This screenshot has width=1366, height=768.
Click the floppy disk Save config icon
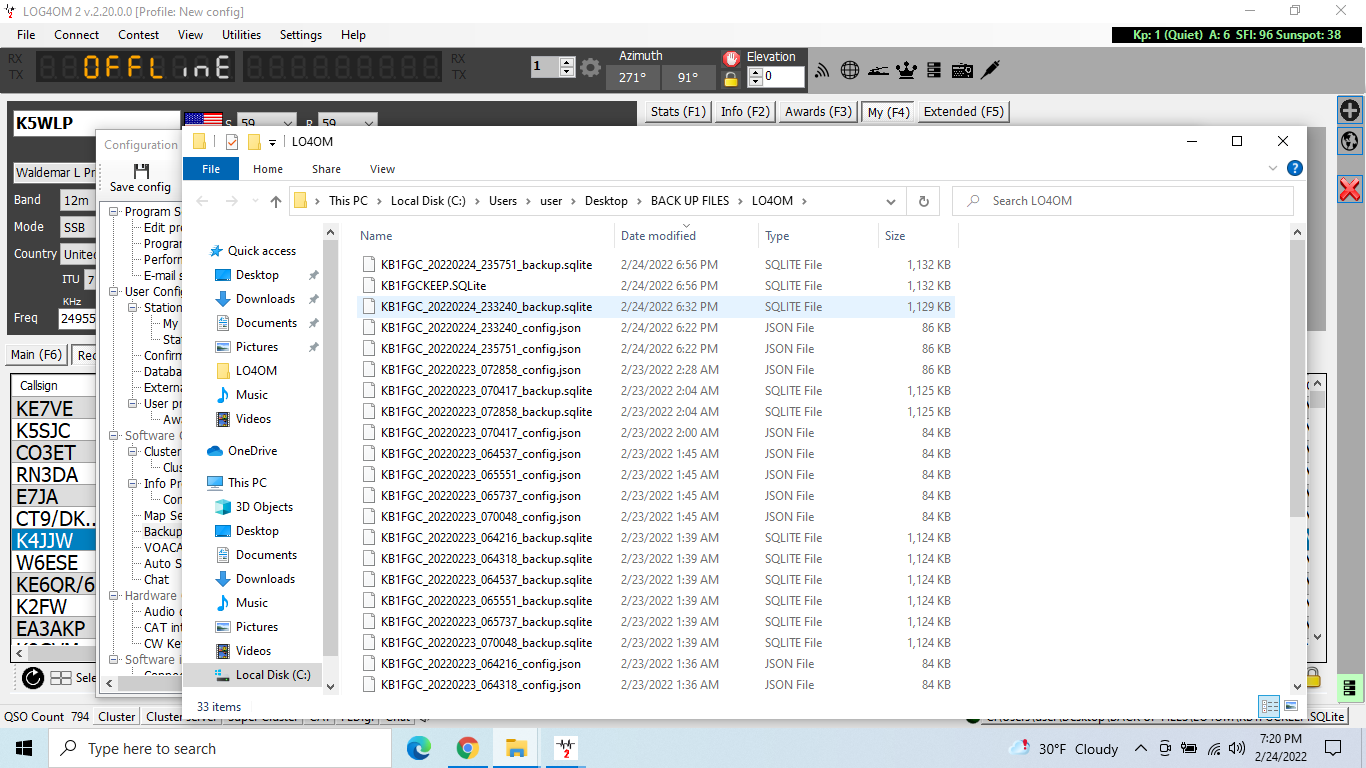141,171
